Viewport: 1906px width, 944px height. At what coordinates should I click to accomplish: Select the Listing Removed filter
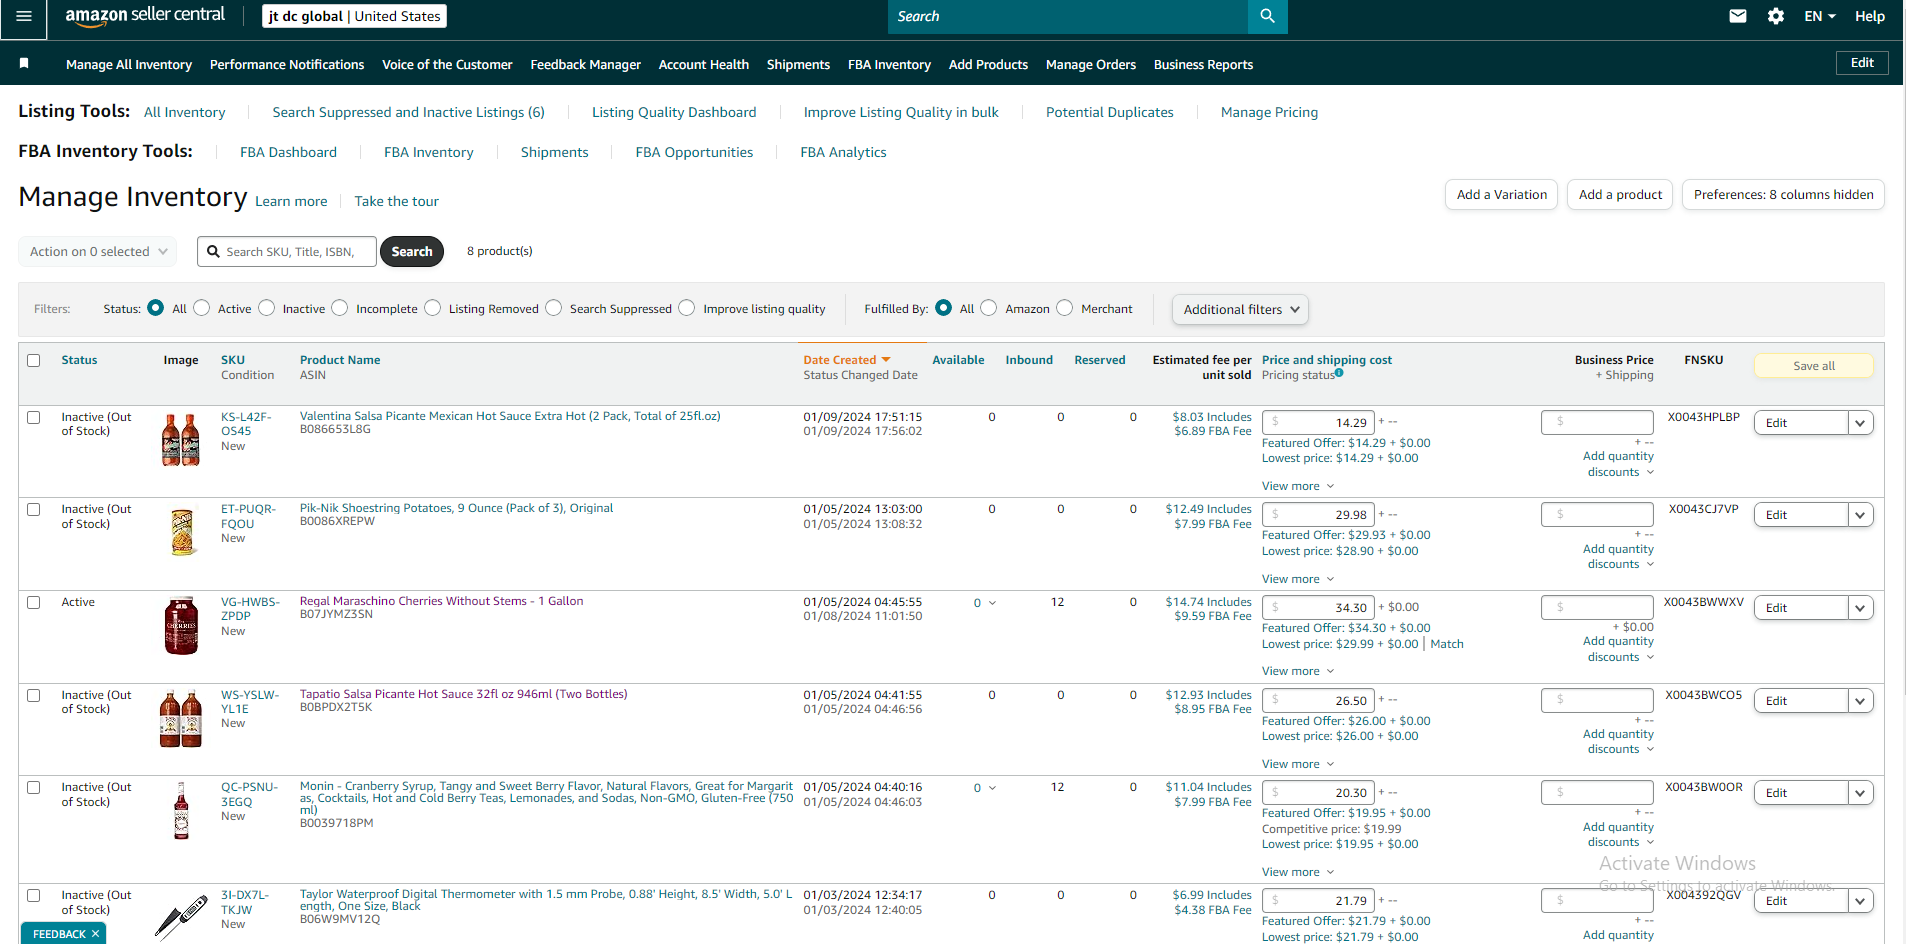click(x=432, y=308)
